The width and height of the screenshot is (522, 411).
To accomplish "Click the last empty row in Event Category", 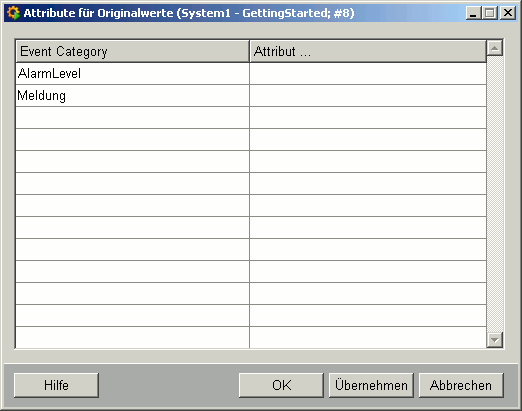I will coord(133,337).
